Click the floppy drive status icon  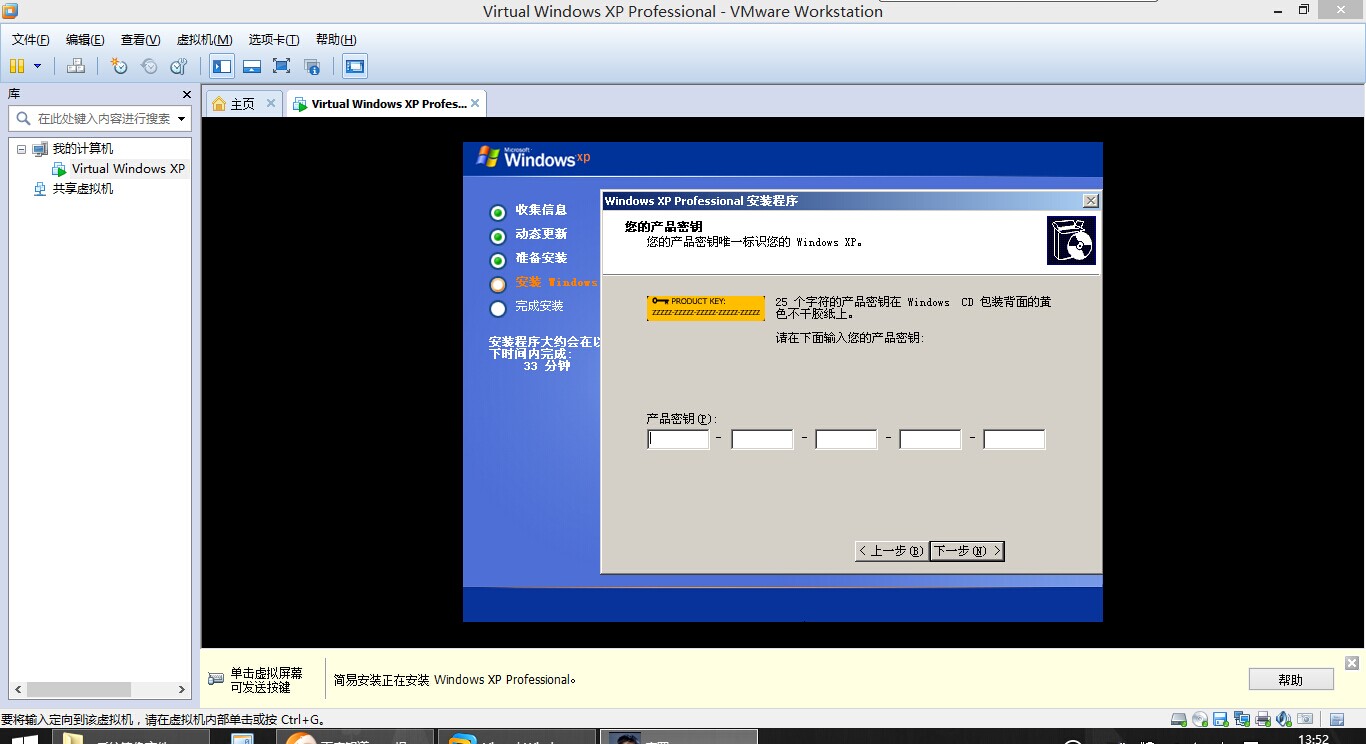1221,719
